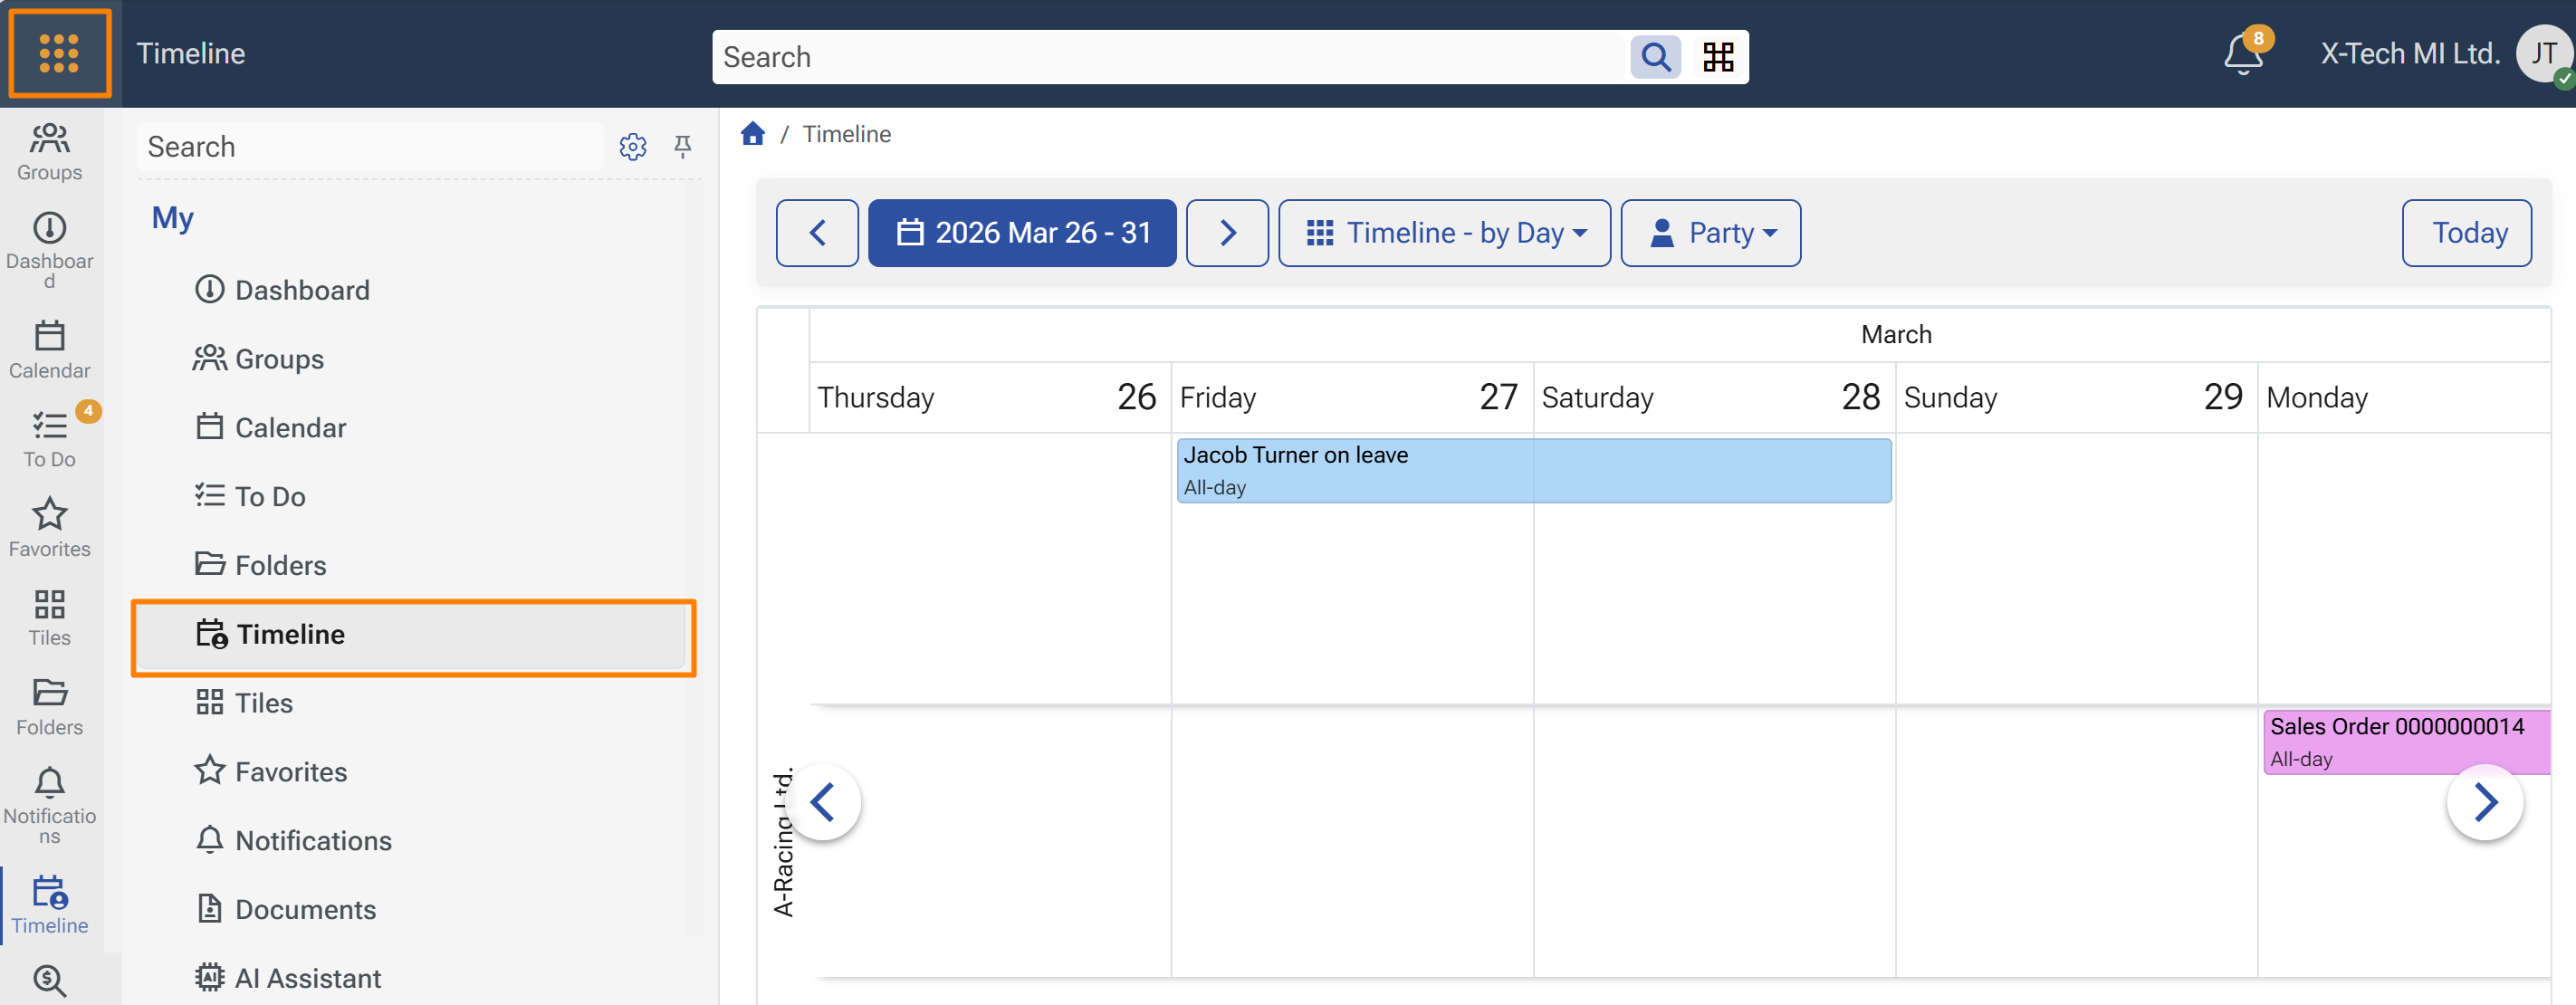Open To Do in icon rail
Viewport: 2576px width, 1005px height.
tap(49, 438)
